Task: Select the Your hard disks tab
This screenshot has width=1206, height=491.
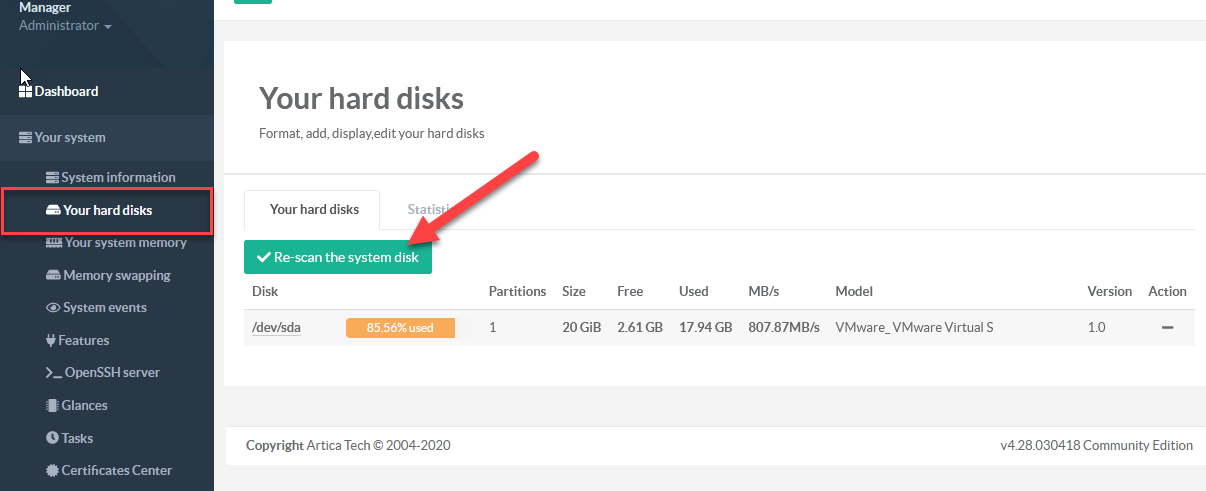Action: coord(312,210)
